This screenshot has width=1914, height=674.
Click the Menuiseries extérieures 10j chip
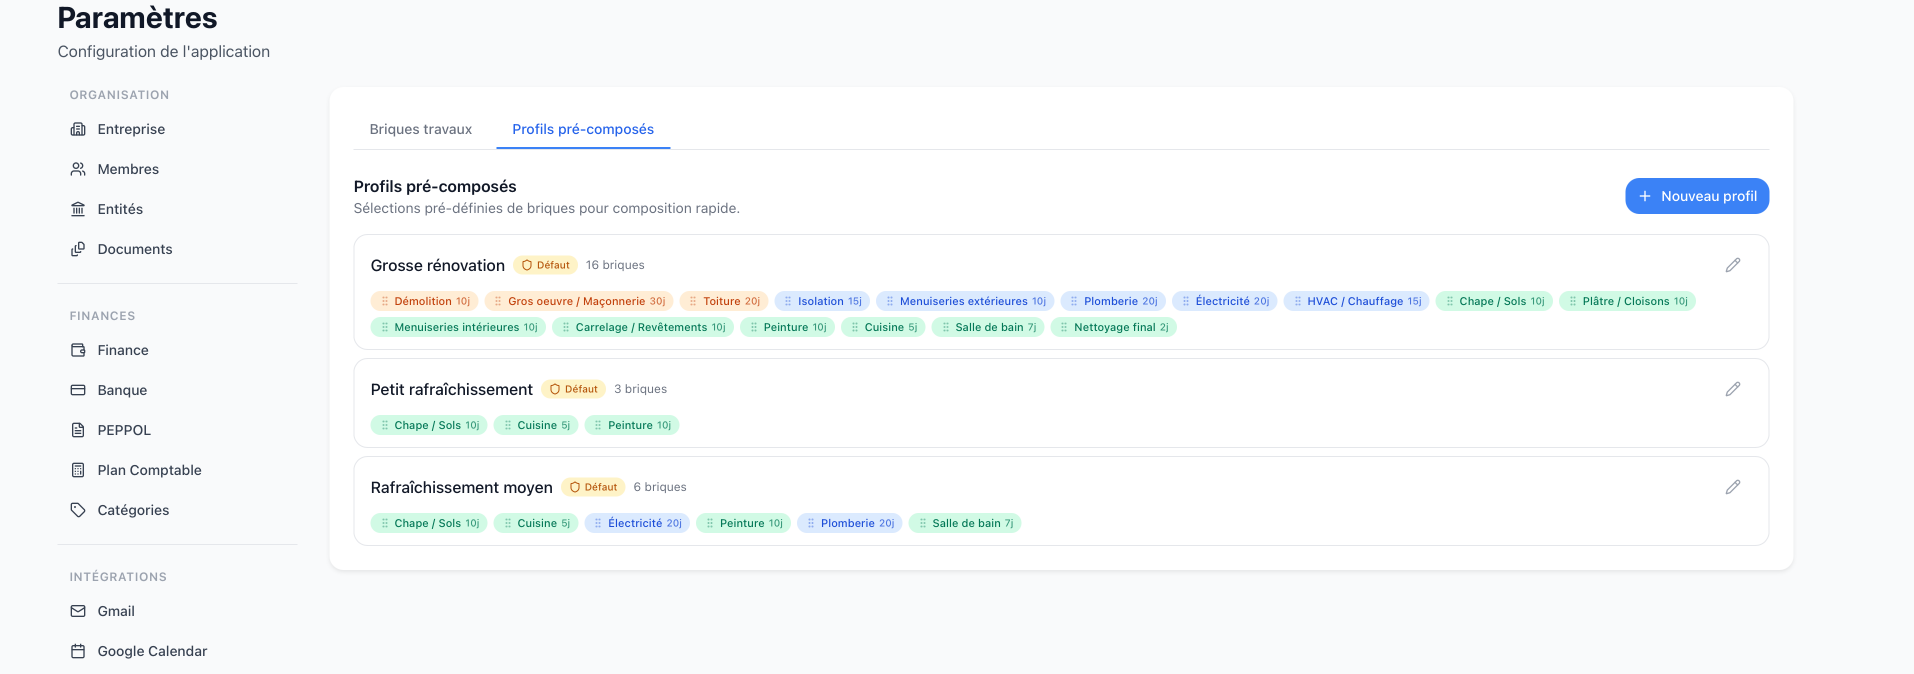[x=965, y=301]
